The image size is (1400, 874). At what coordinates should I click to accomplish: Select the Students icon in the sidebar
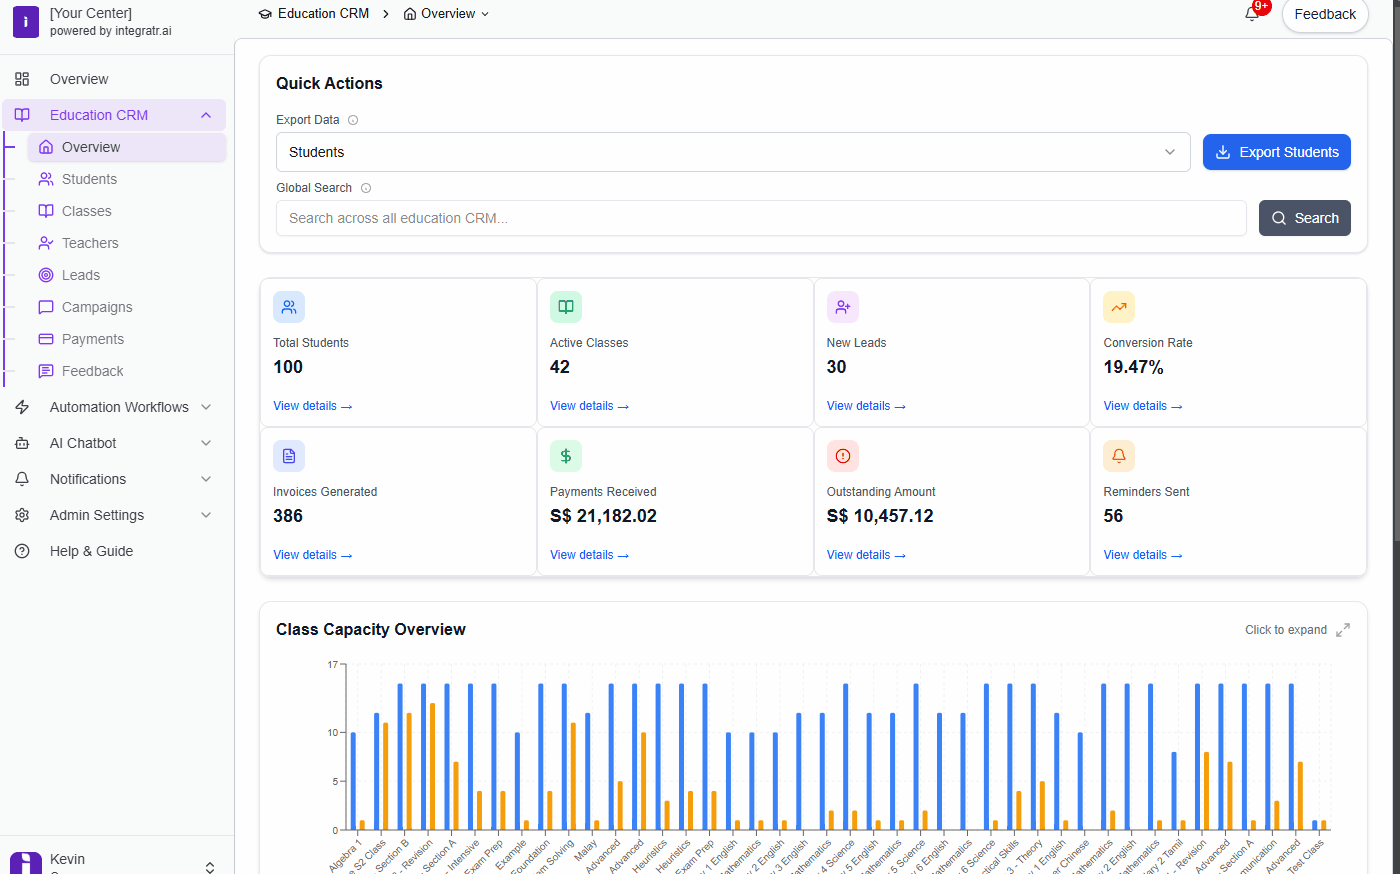(x=46, y=178)
